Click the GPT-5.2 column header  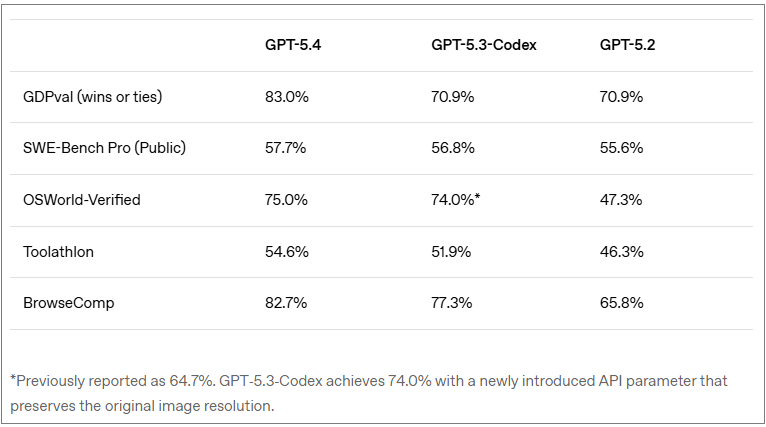pos(627,45)
